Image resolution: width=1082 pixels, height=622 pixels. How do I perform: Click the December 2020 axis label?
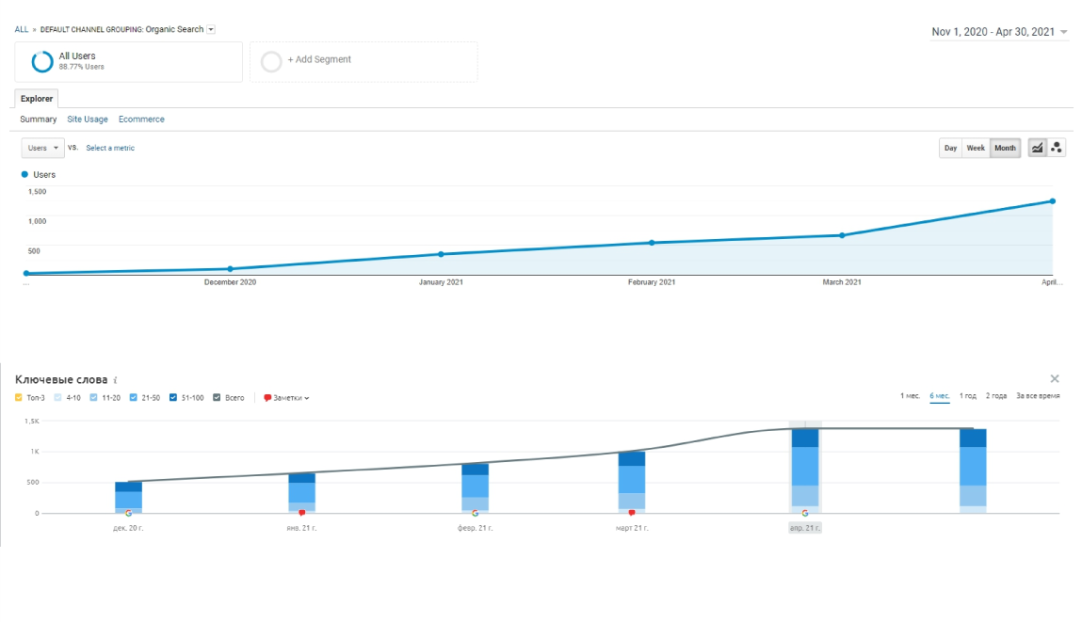pos(230,282)
